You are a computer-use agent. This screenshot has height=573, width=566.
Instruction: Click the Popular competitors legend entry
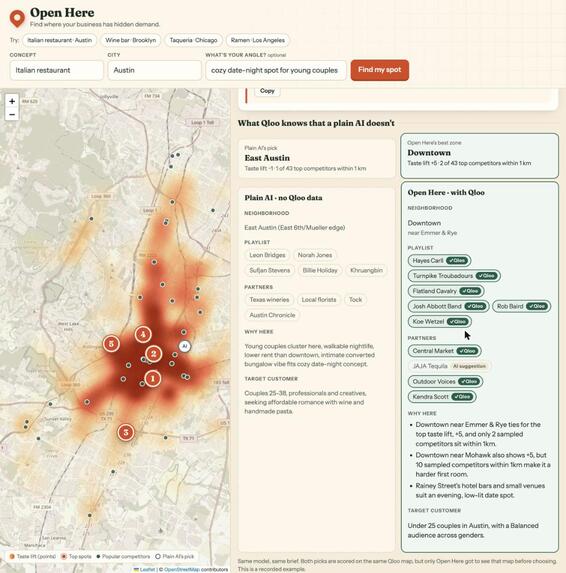123,557
